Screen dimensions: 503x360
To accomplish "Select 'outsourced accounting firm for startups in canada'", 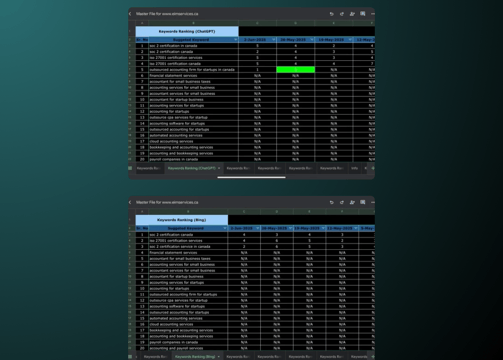I will pos(193,70).
